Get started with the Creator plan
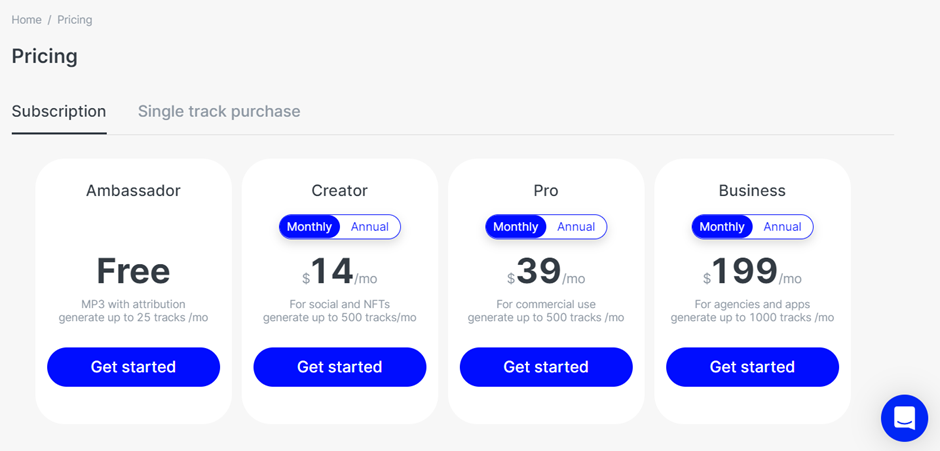940x451 pixels. 340,367
